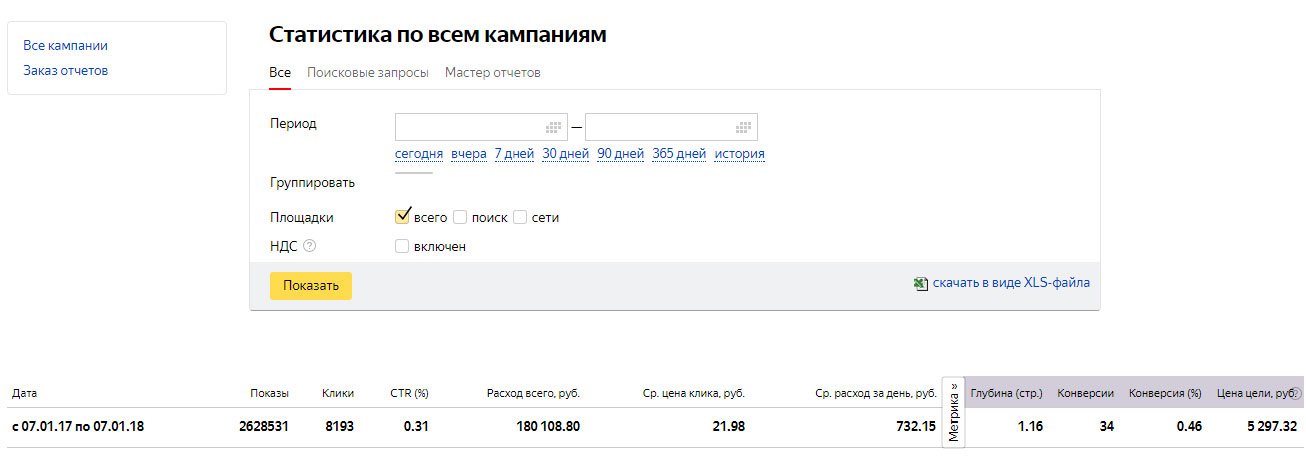The height and width of the screenshot is (472, 1306).
Task: Open the 'история' period link
Action: tap(739, 154)
